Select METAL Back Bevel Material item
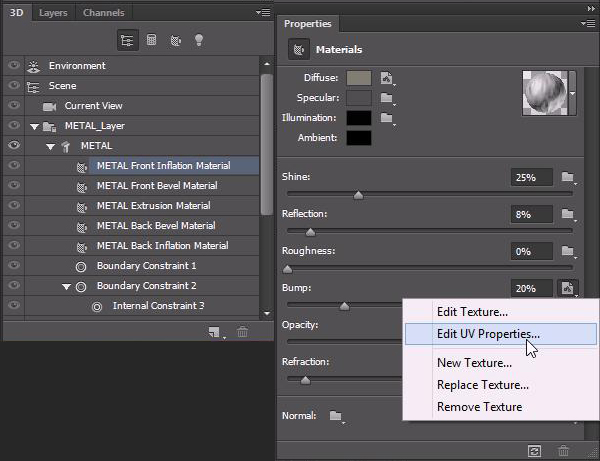The width and height of the screenshot is (600, 461). pos(155,226)
